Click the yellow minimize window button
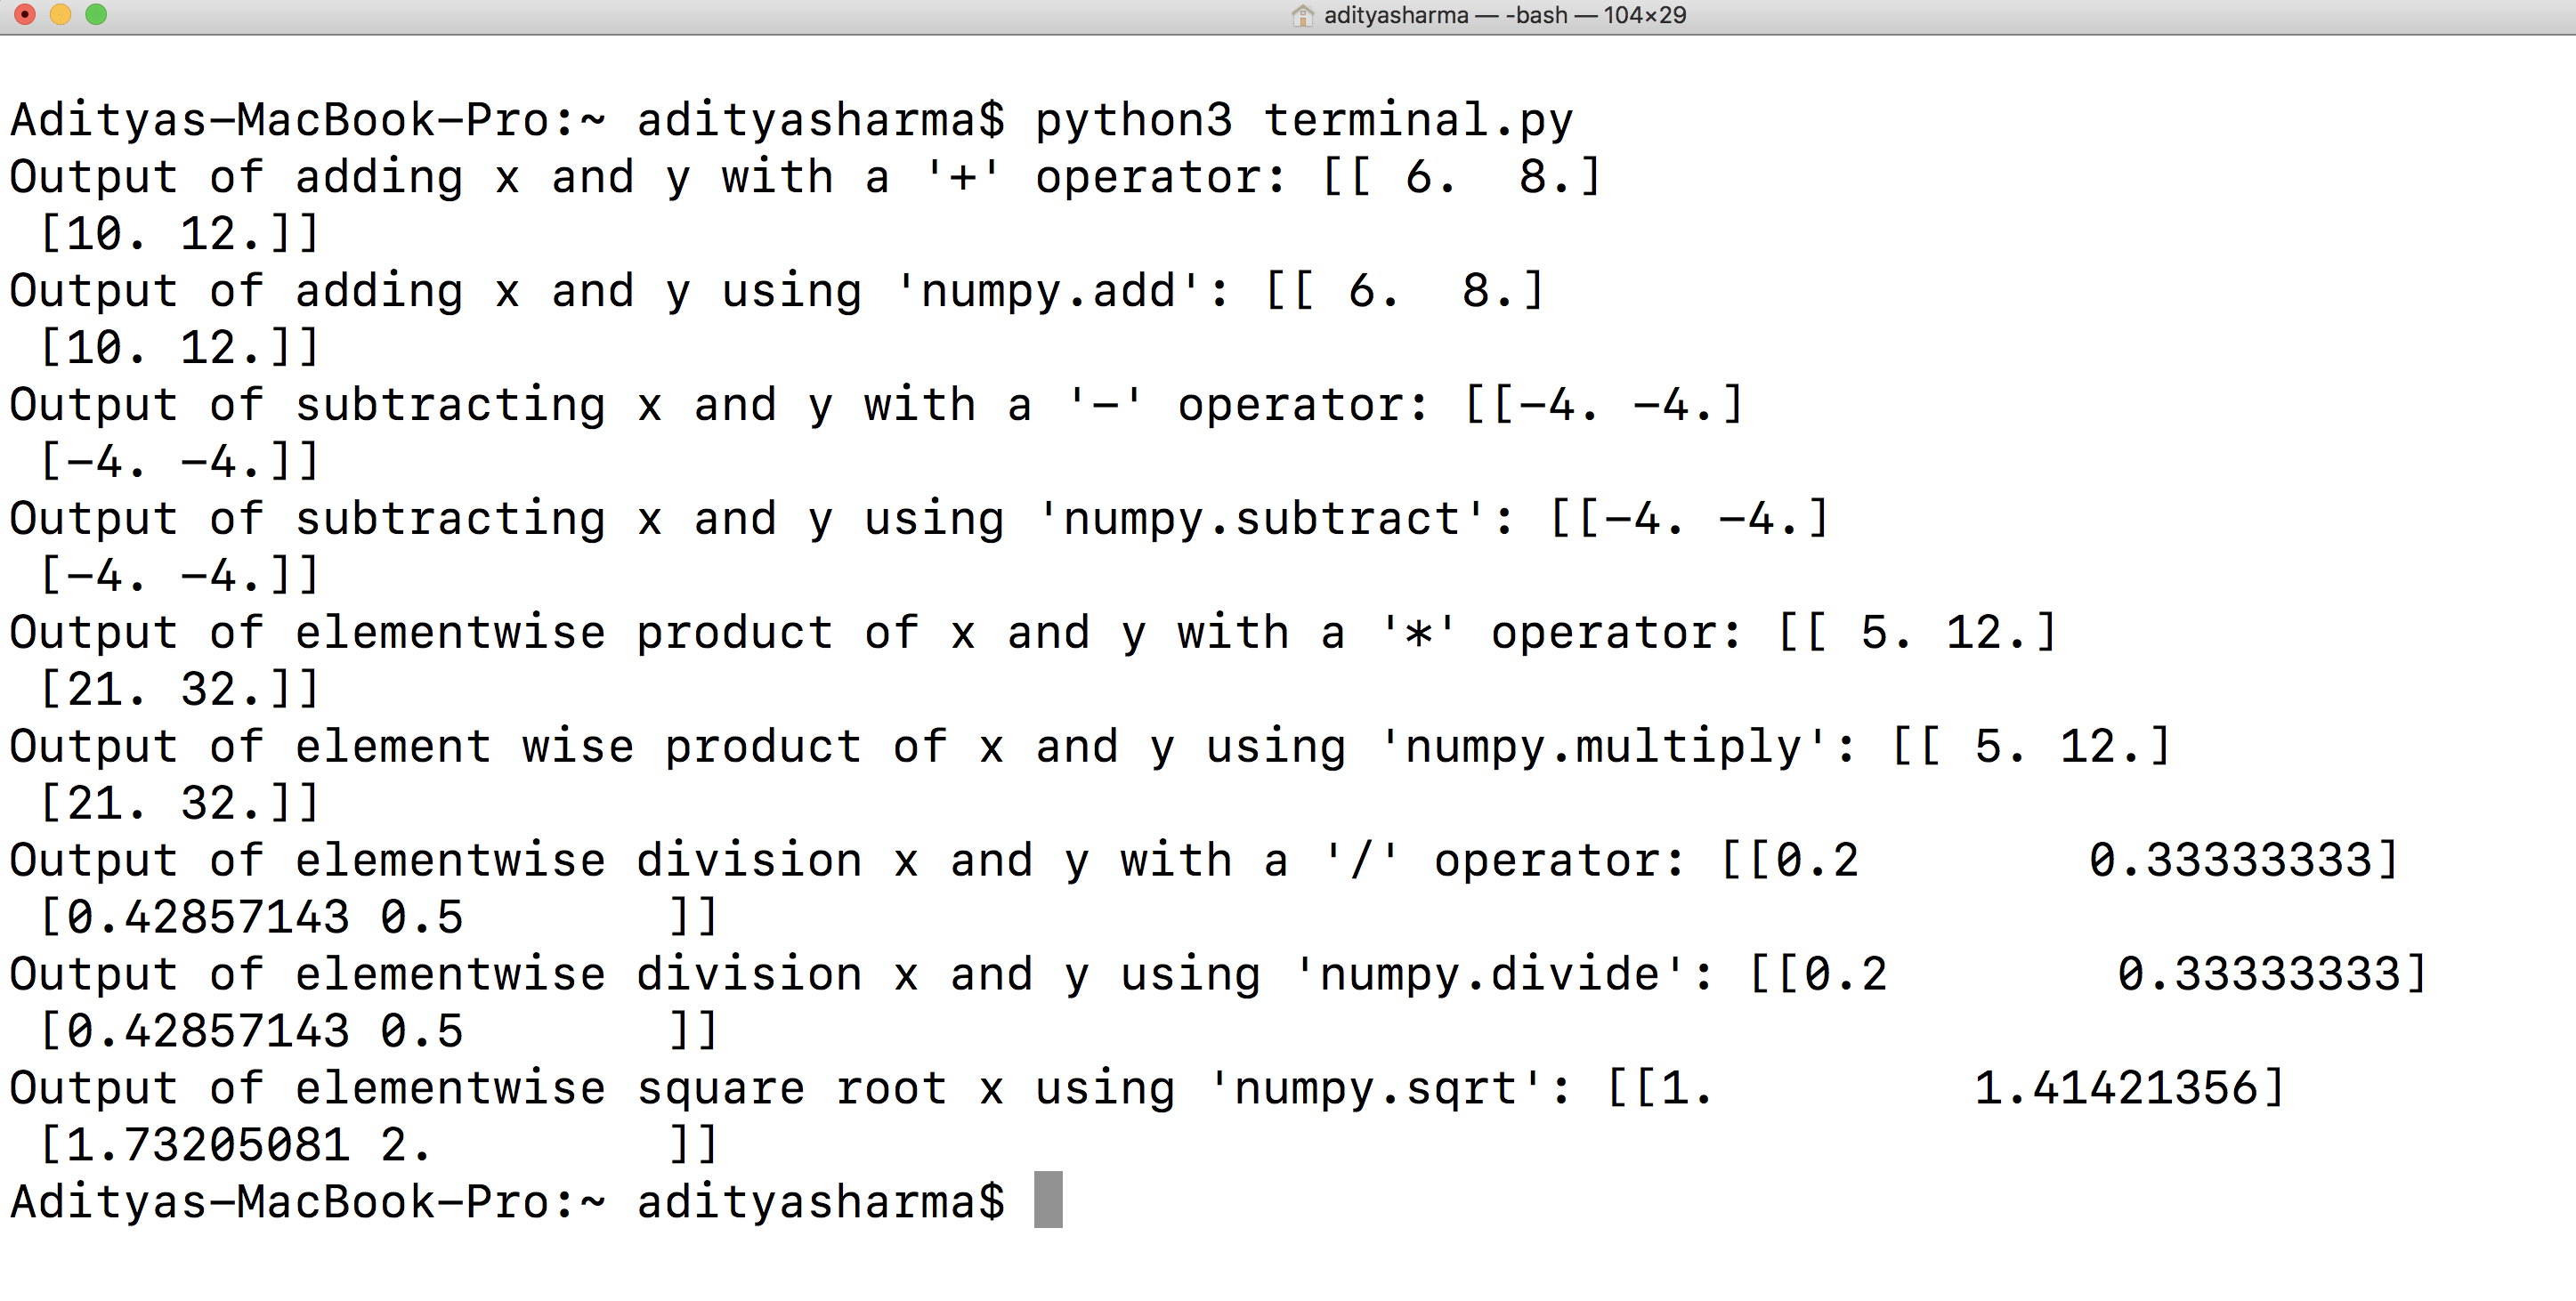Screen dimensions: 2576x1301 point(60,15)
